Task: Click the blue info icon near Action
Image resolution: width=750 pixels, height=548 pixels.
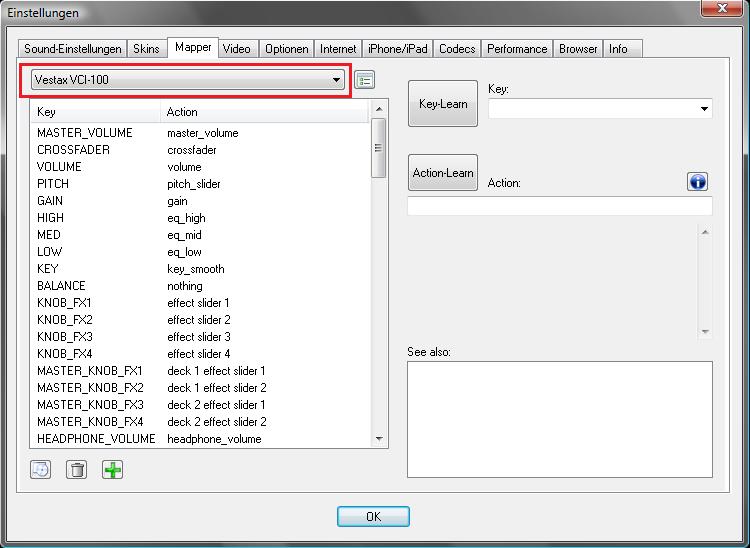Action: [x=697, y=181]
